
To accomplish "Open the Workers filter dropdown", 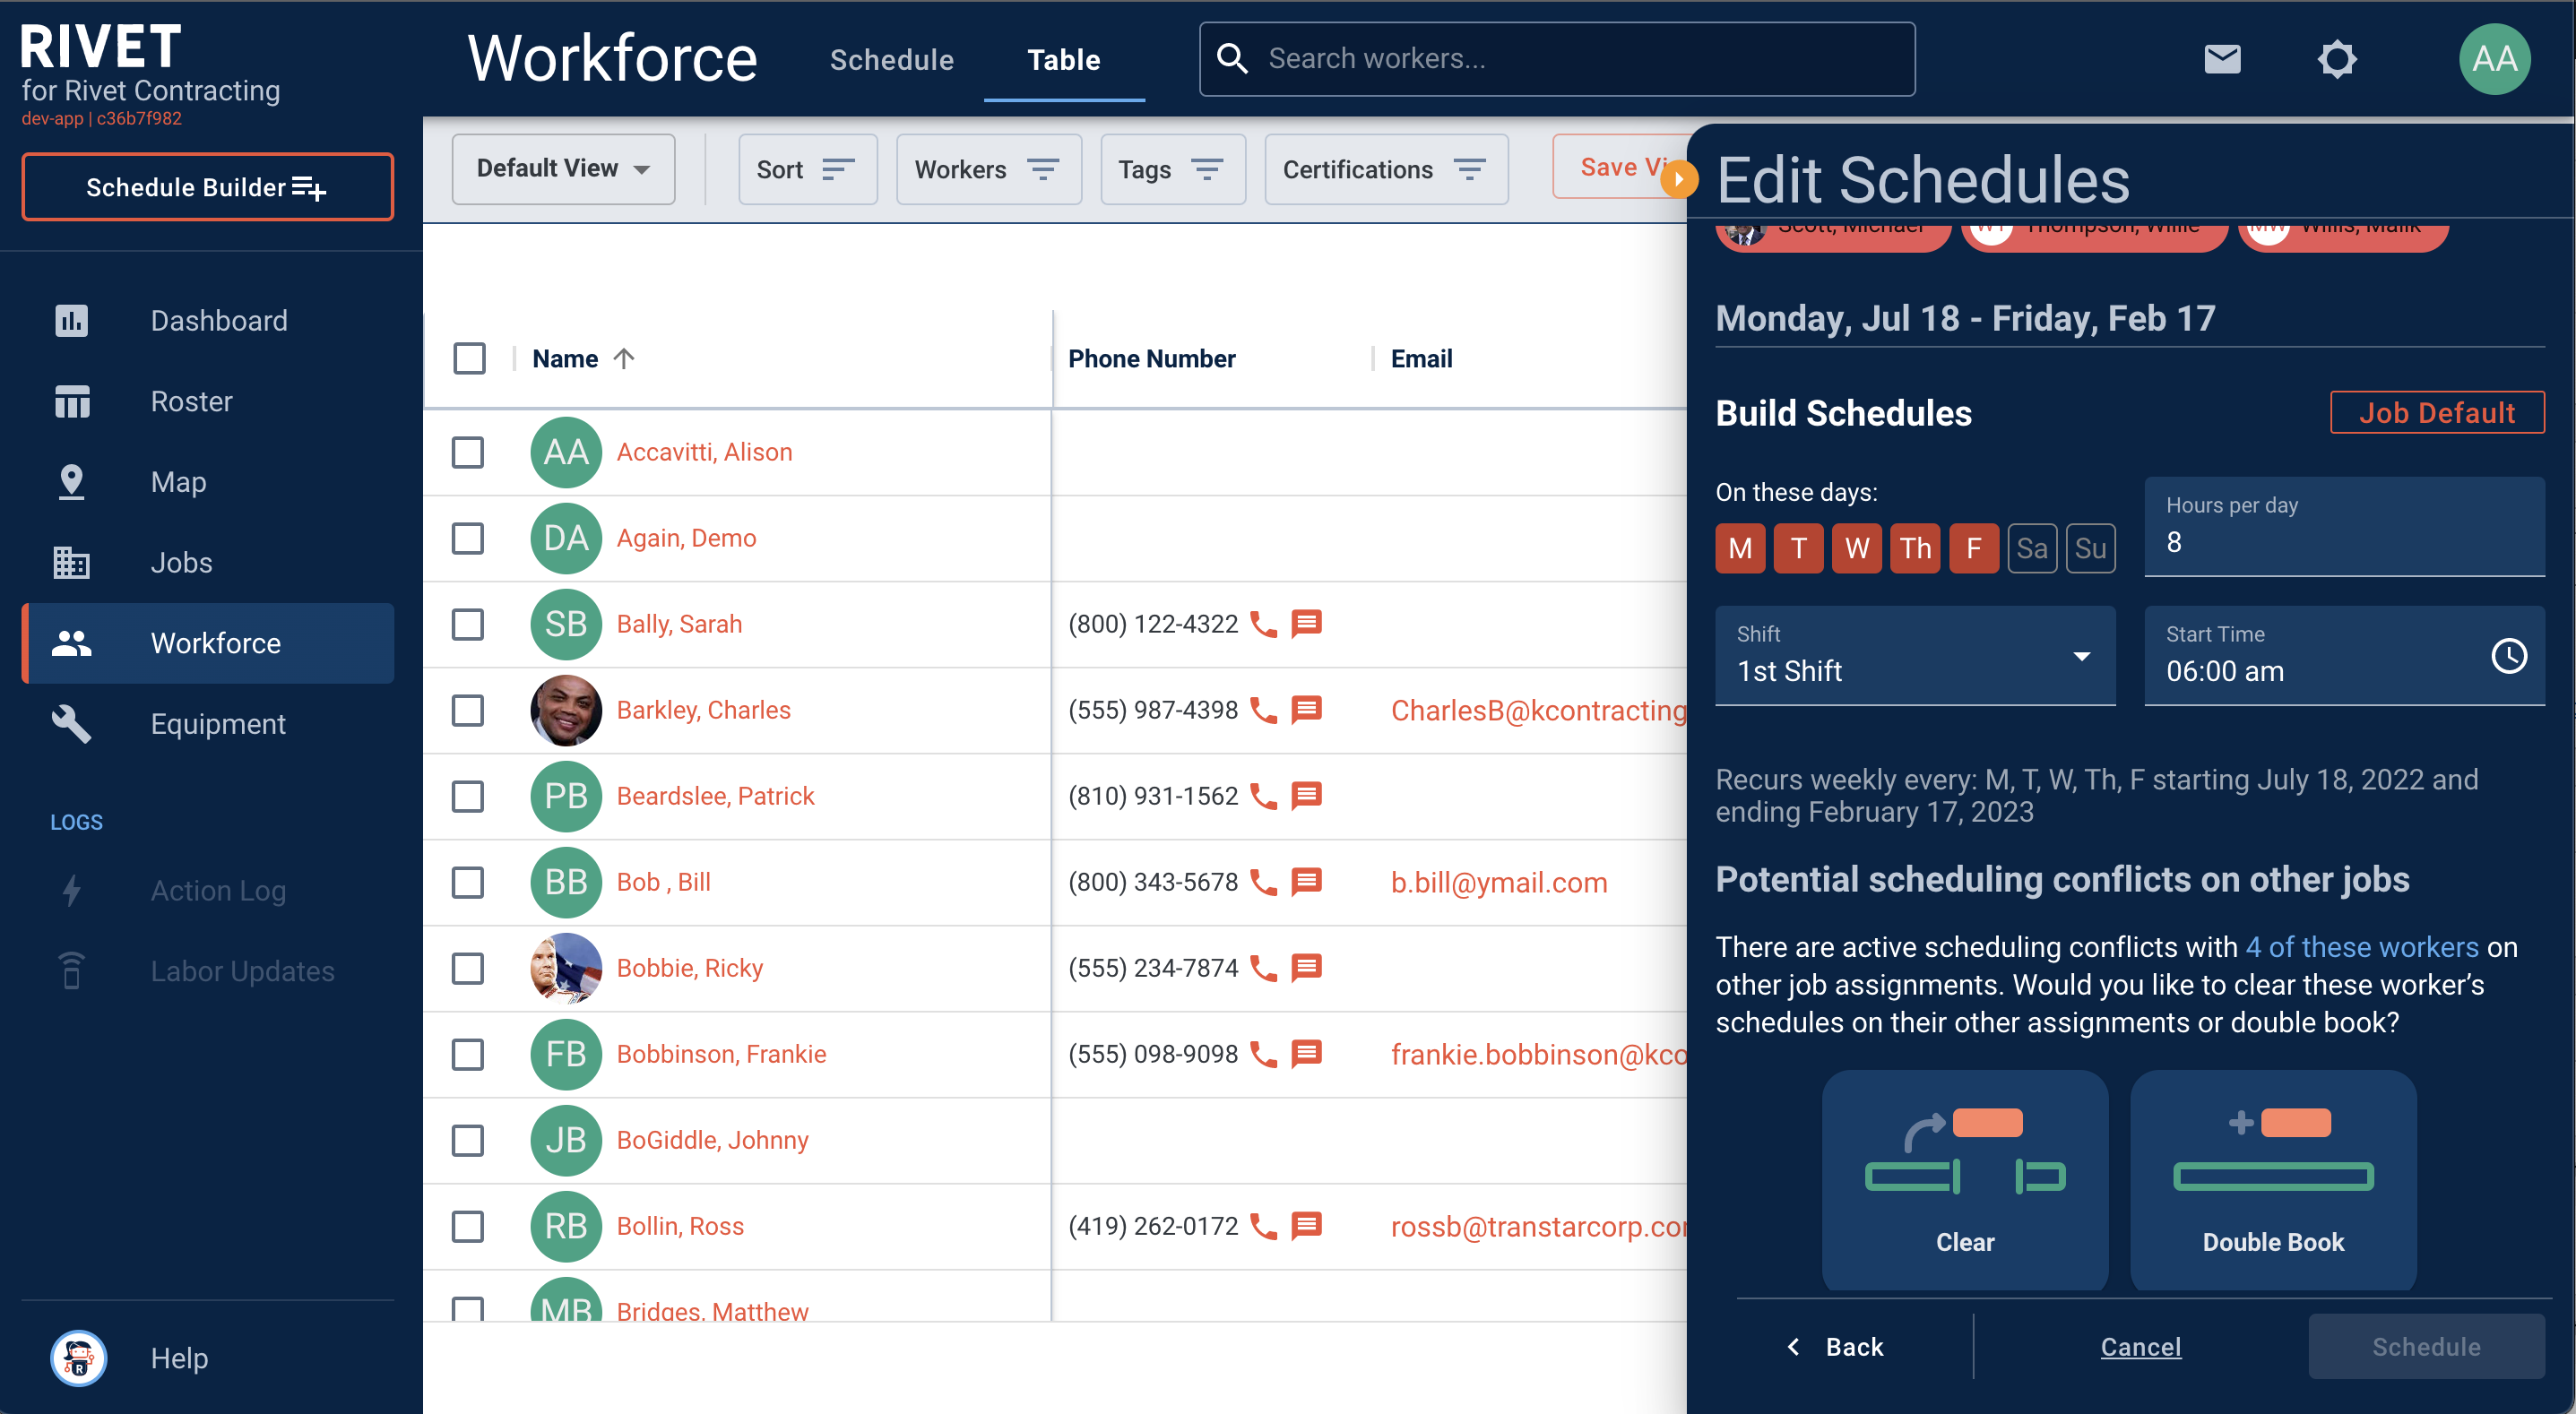I will click(988, 169).
